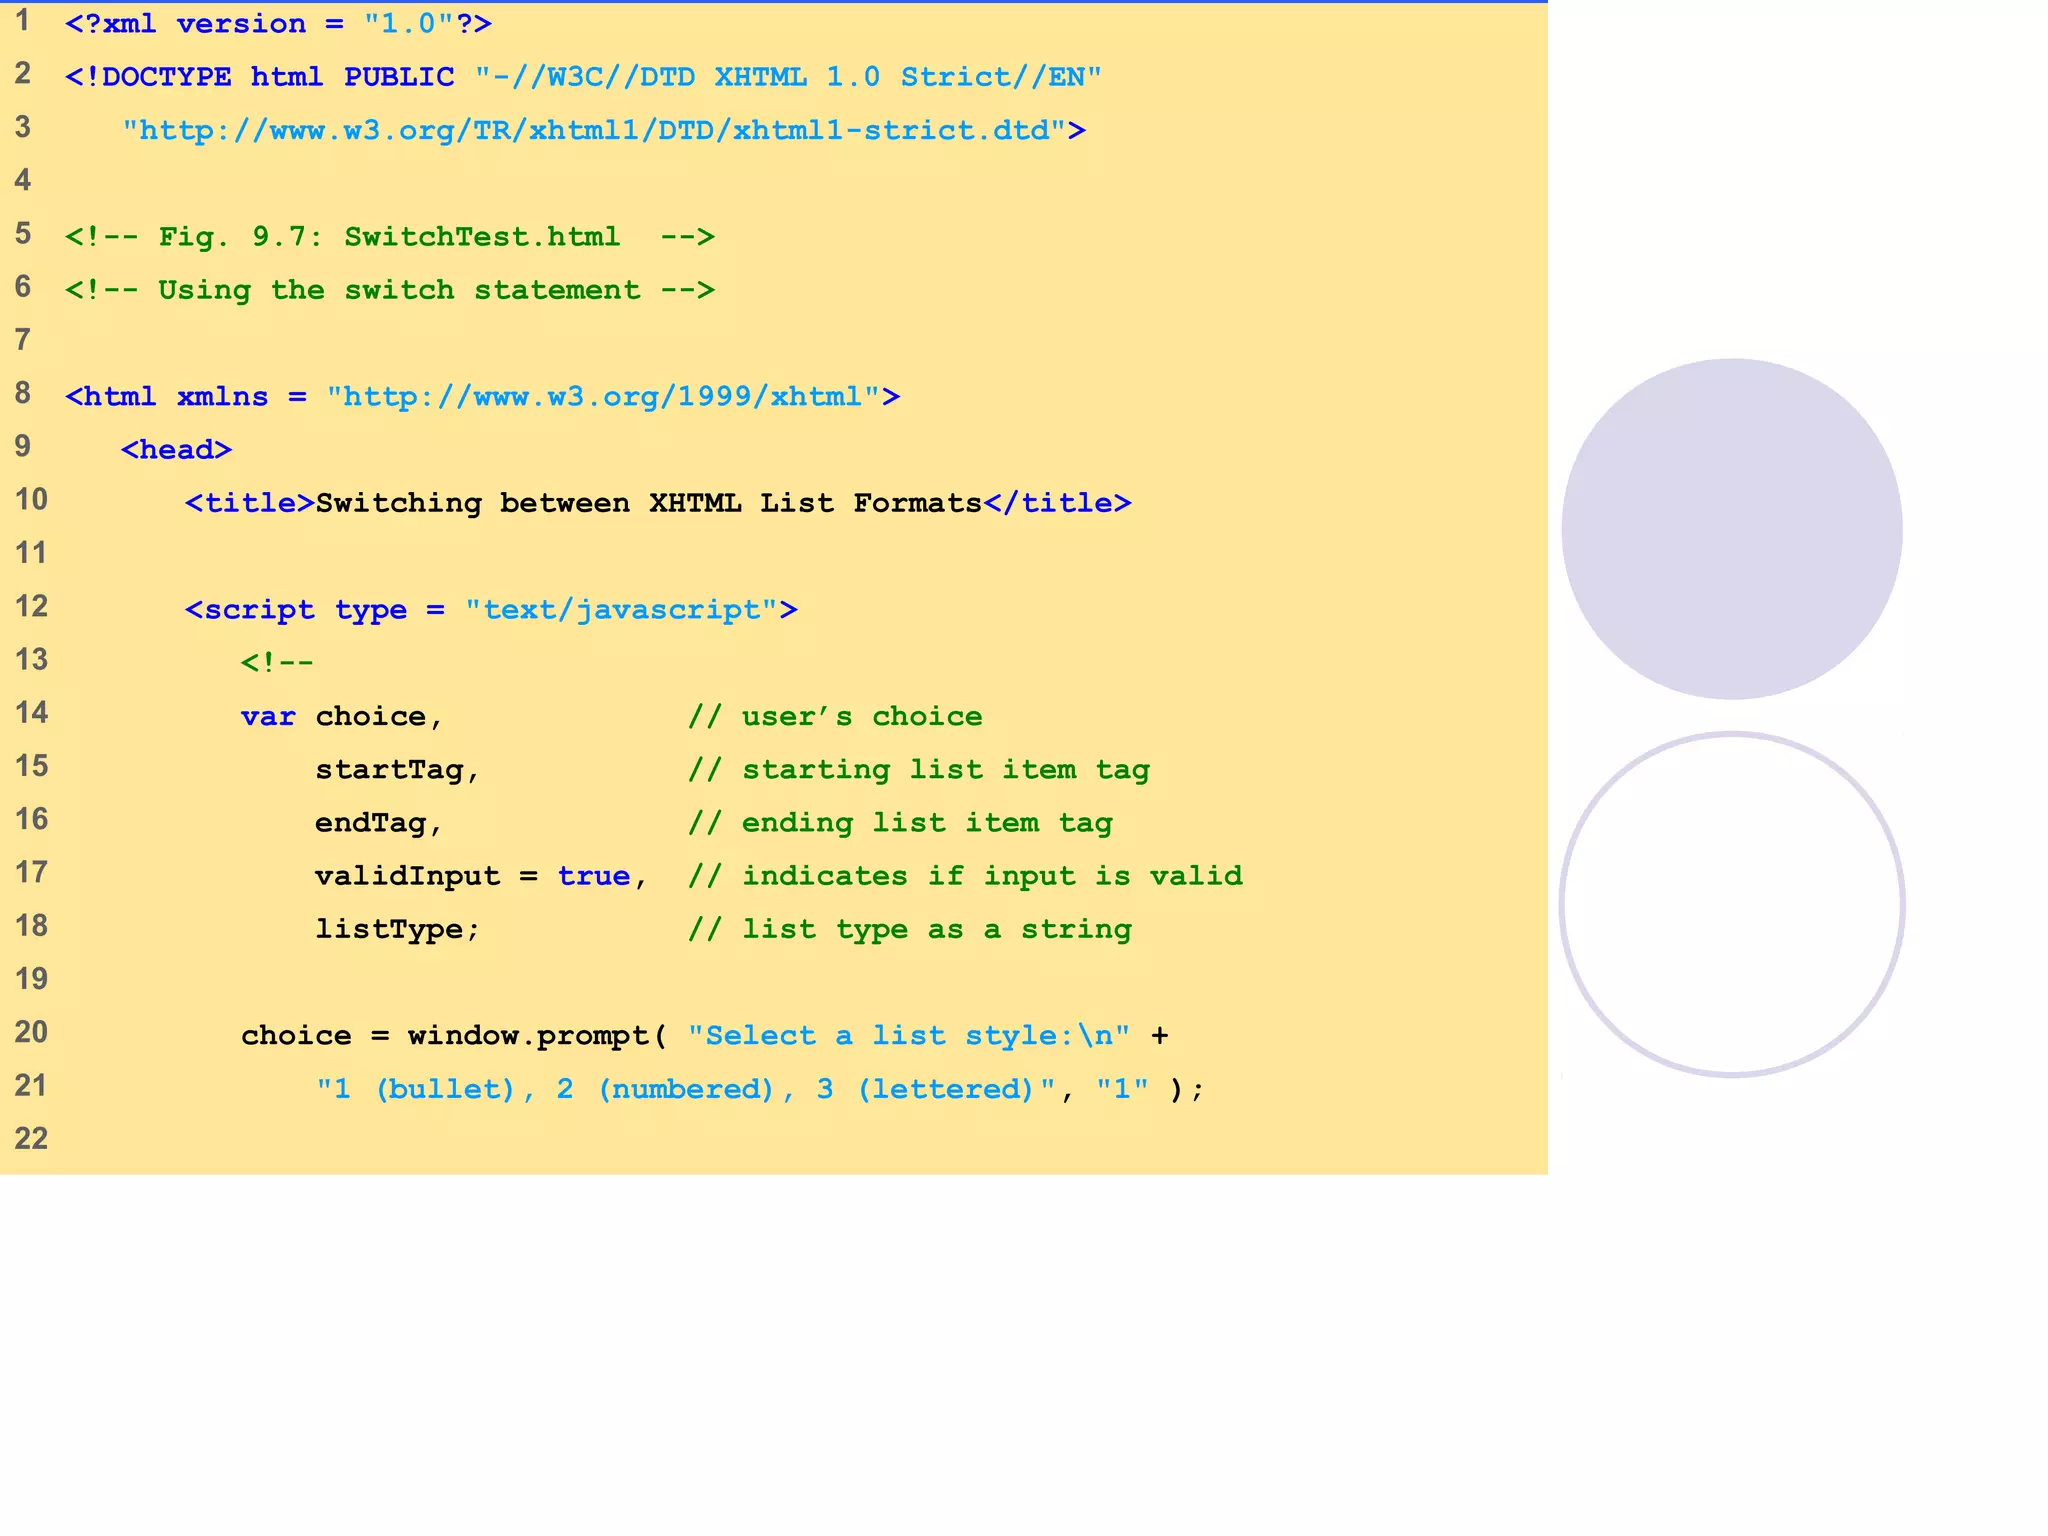Screen dimensions: 2048x1536
Task: Click the "Select a list style:\n" string
Action: tap(909, 1036)
